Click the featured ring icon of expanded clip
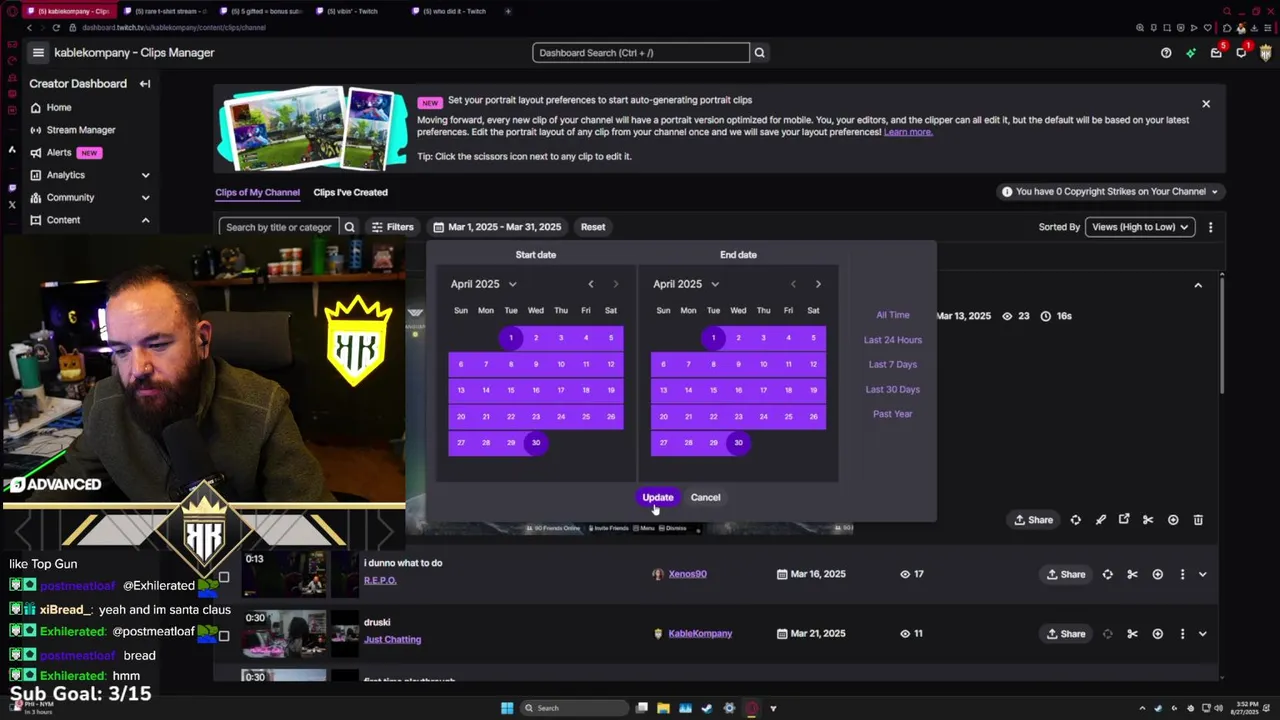This screenshot has width=1280, height=720. 1076,520
